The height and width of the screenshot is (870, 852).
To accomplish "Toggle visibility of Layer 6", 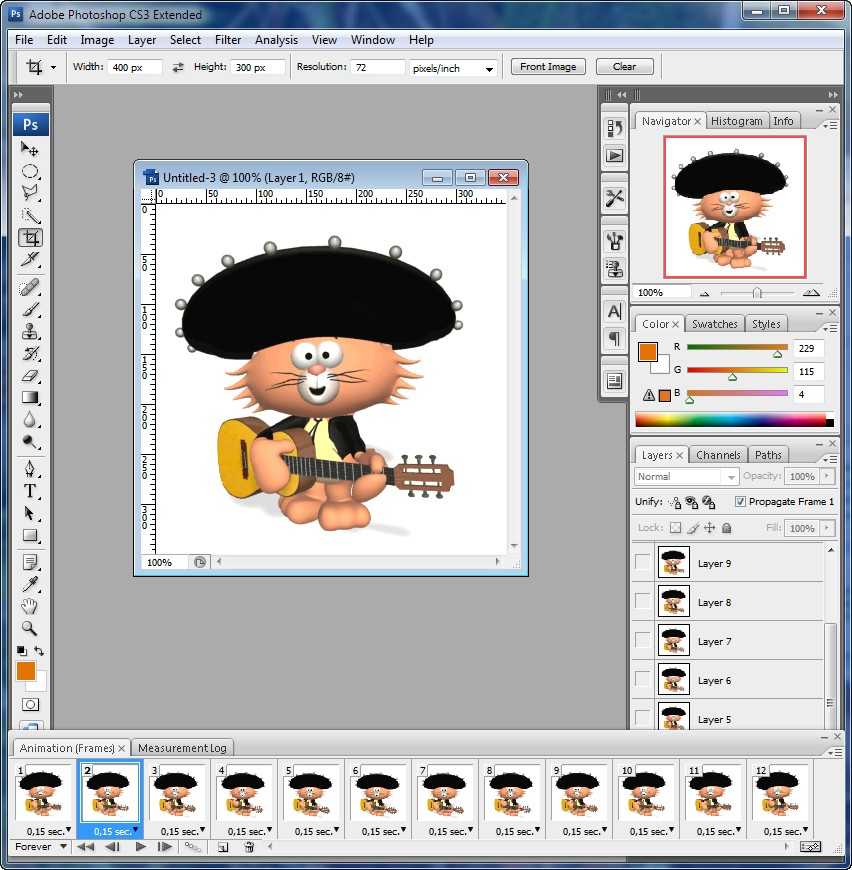I will pos(642,679).
